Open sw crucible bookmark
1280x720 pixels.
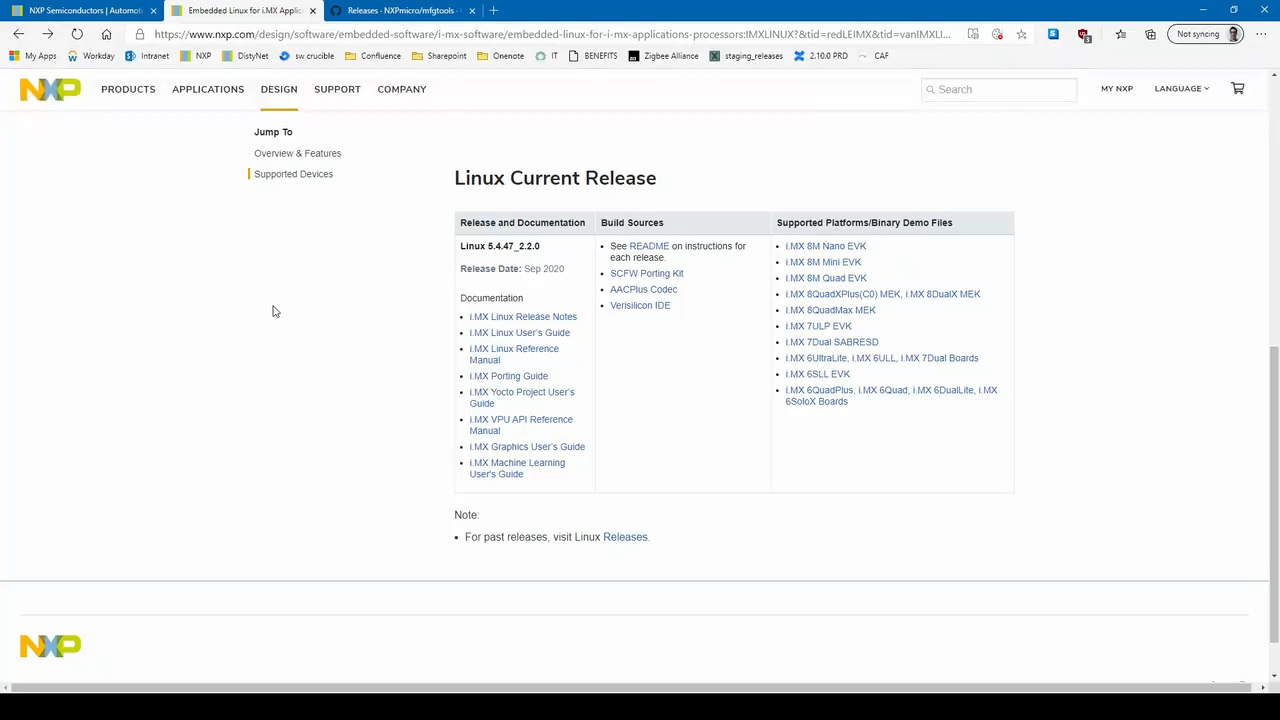pyautogui.click(x=307, y=56)
